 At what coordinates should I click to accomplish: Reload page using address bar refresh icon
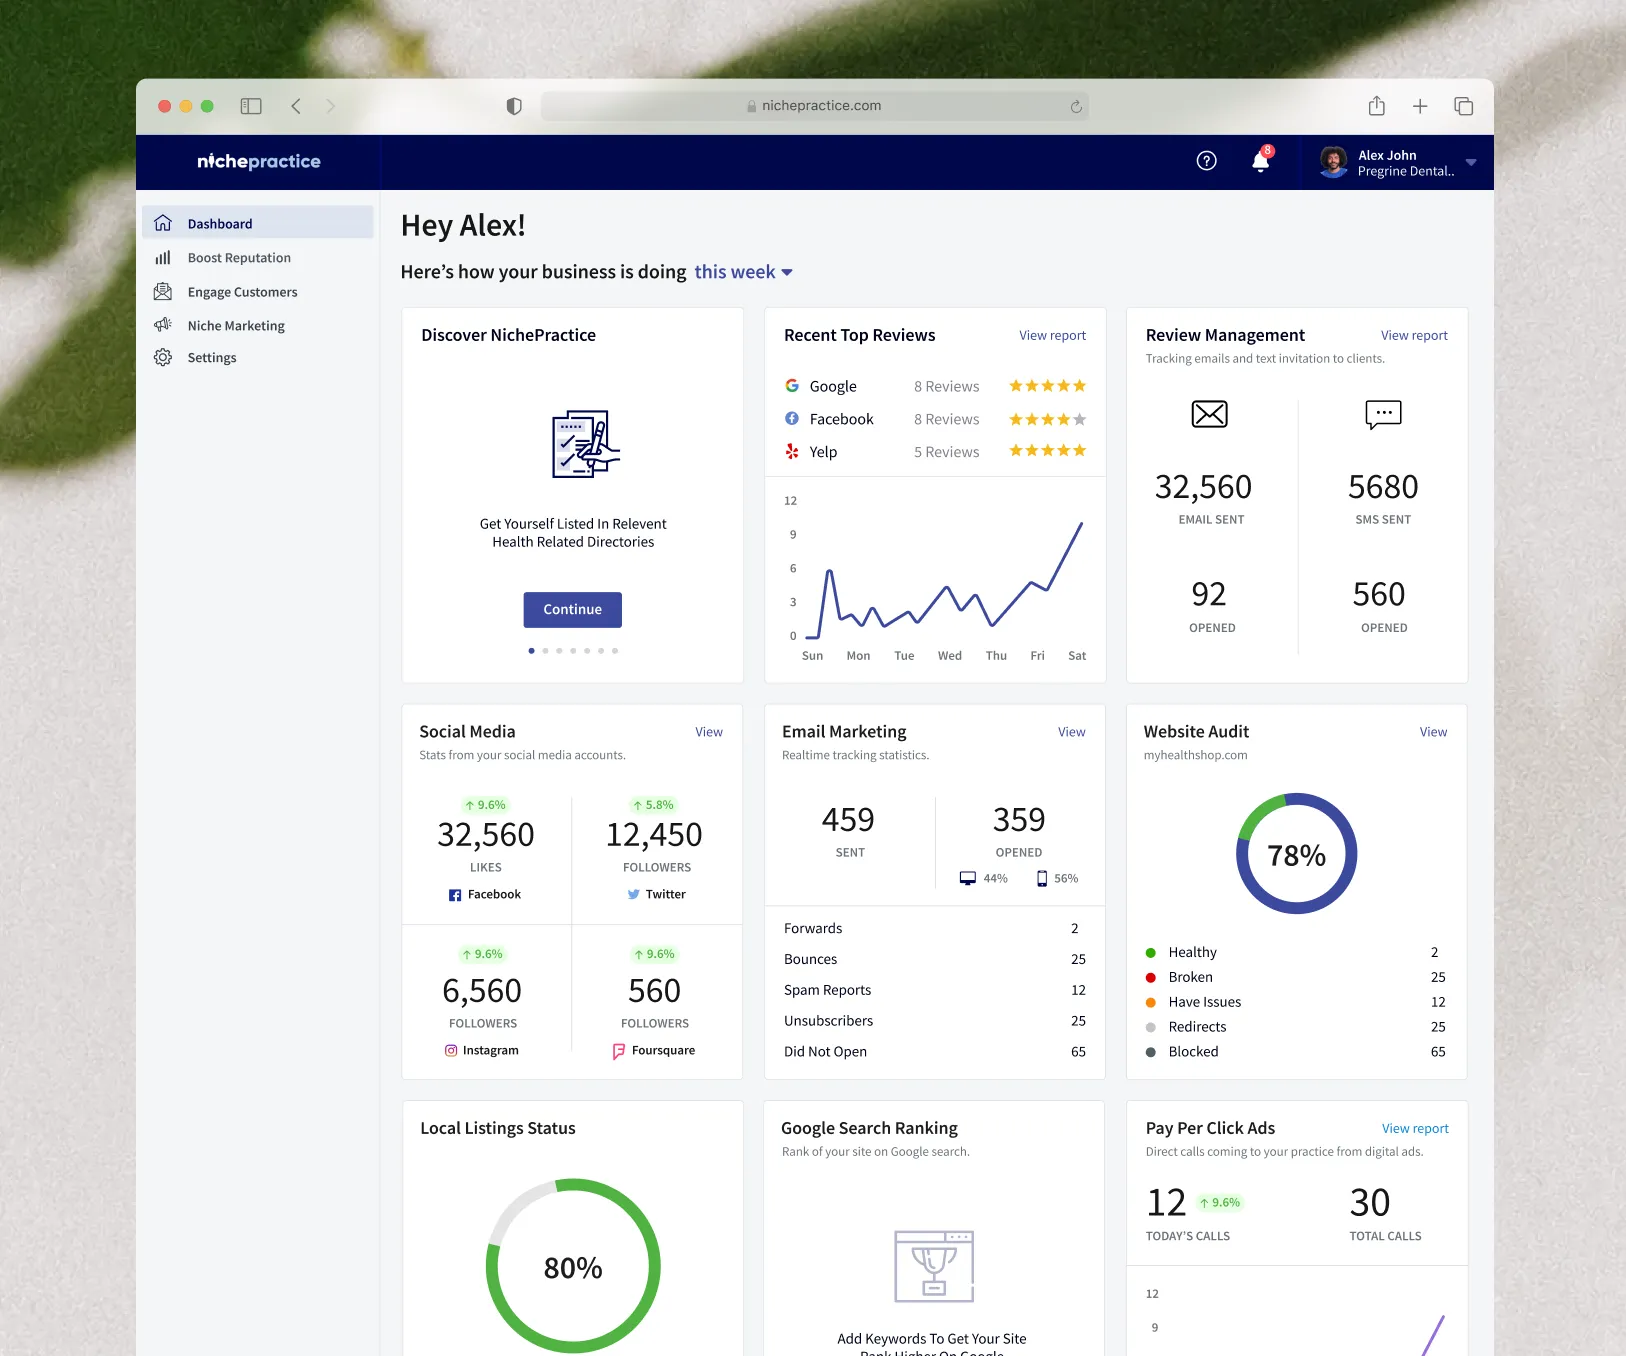coord(1076,107)
